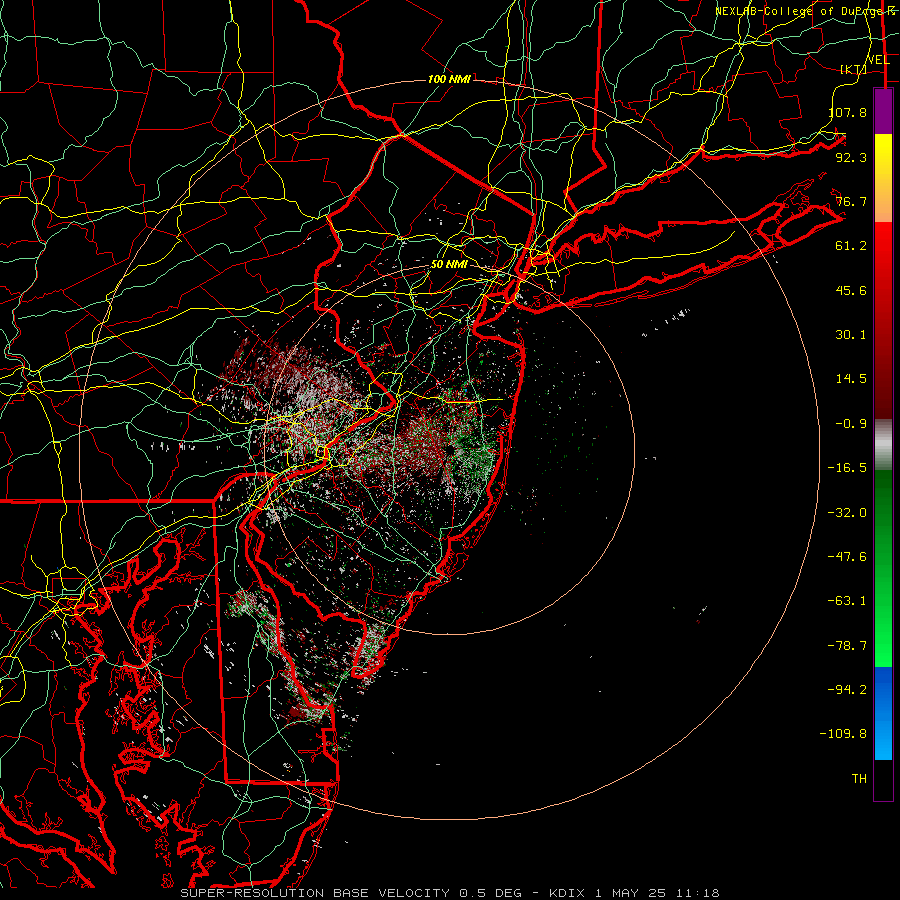Select the 76.7 velocity scale value
The height and width of the screenshot is (900, 900).
851,201
